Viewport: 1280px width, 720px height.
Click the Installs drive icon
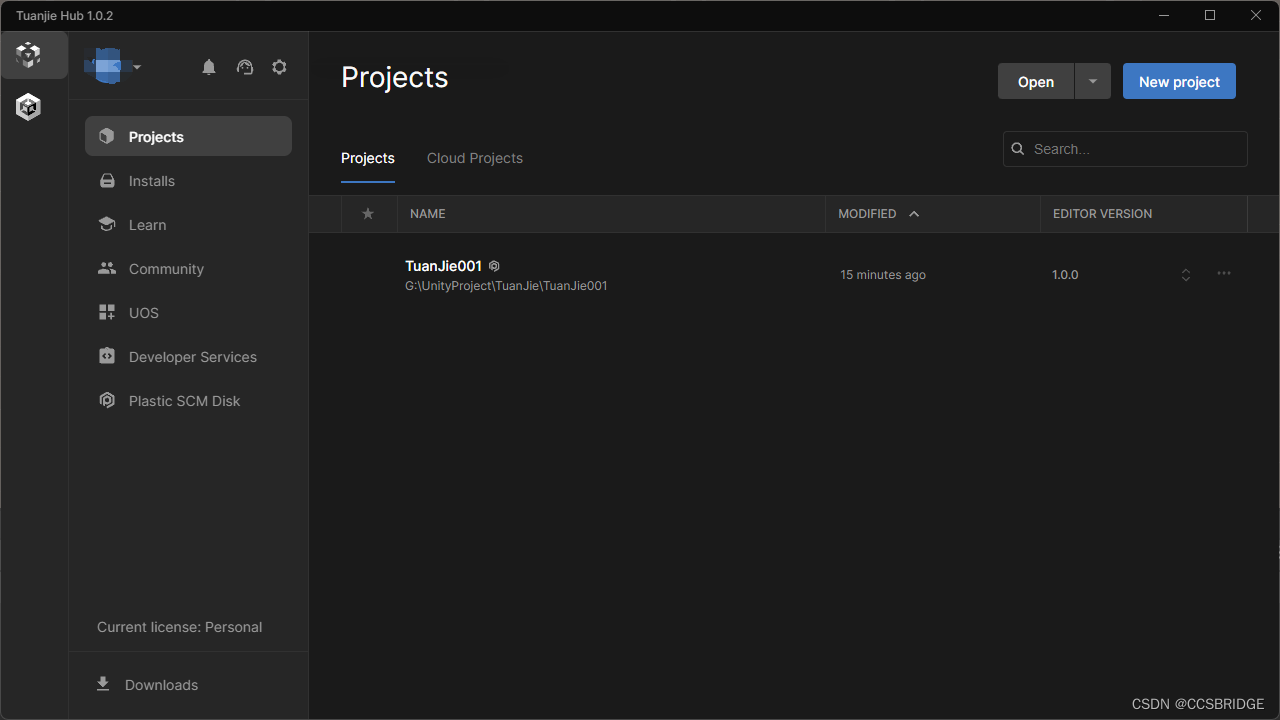[107, 181]
